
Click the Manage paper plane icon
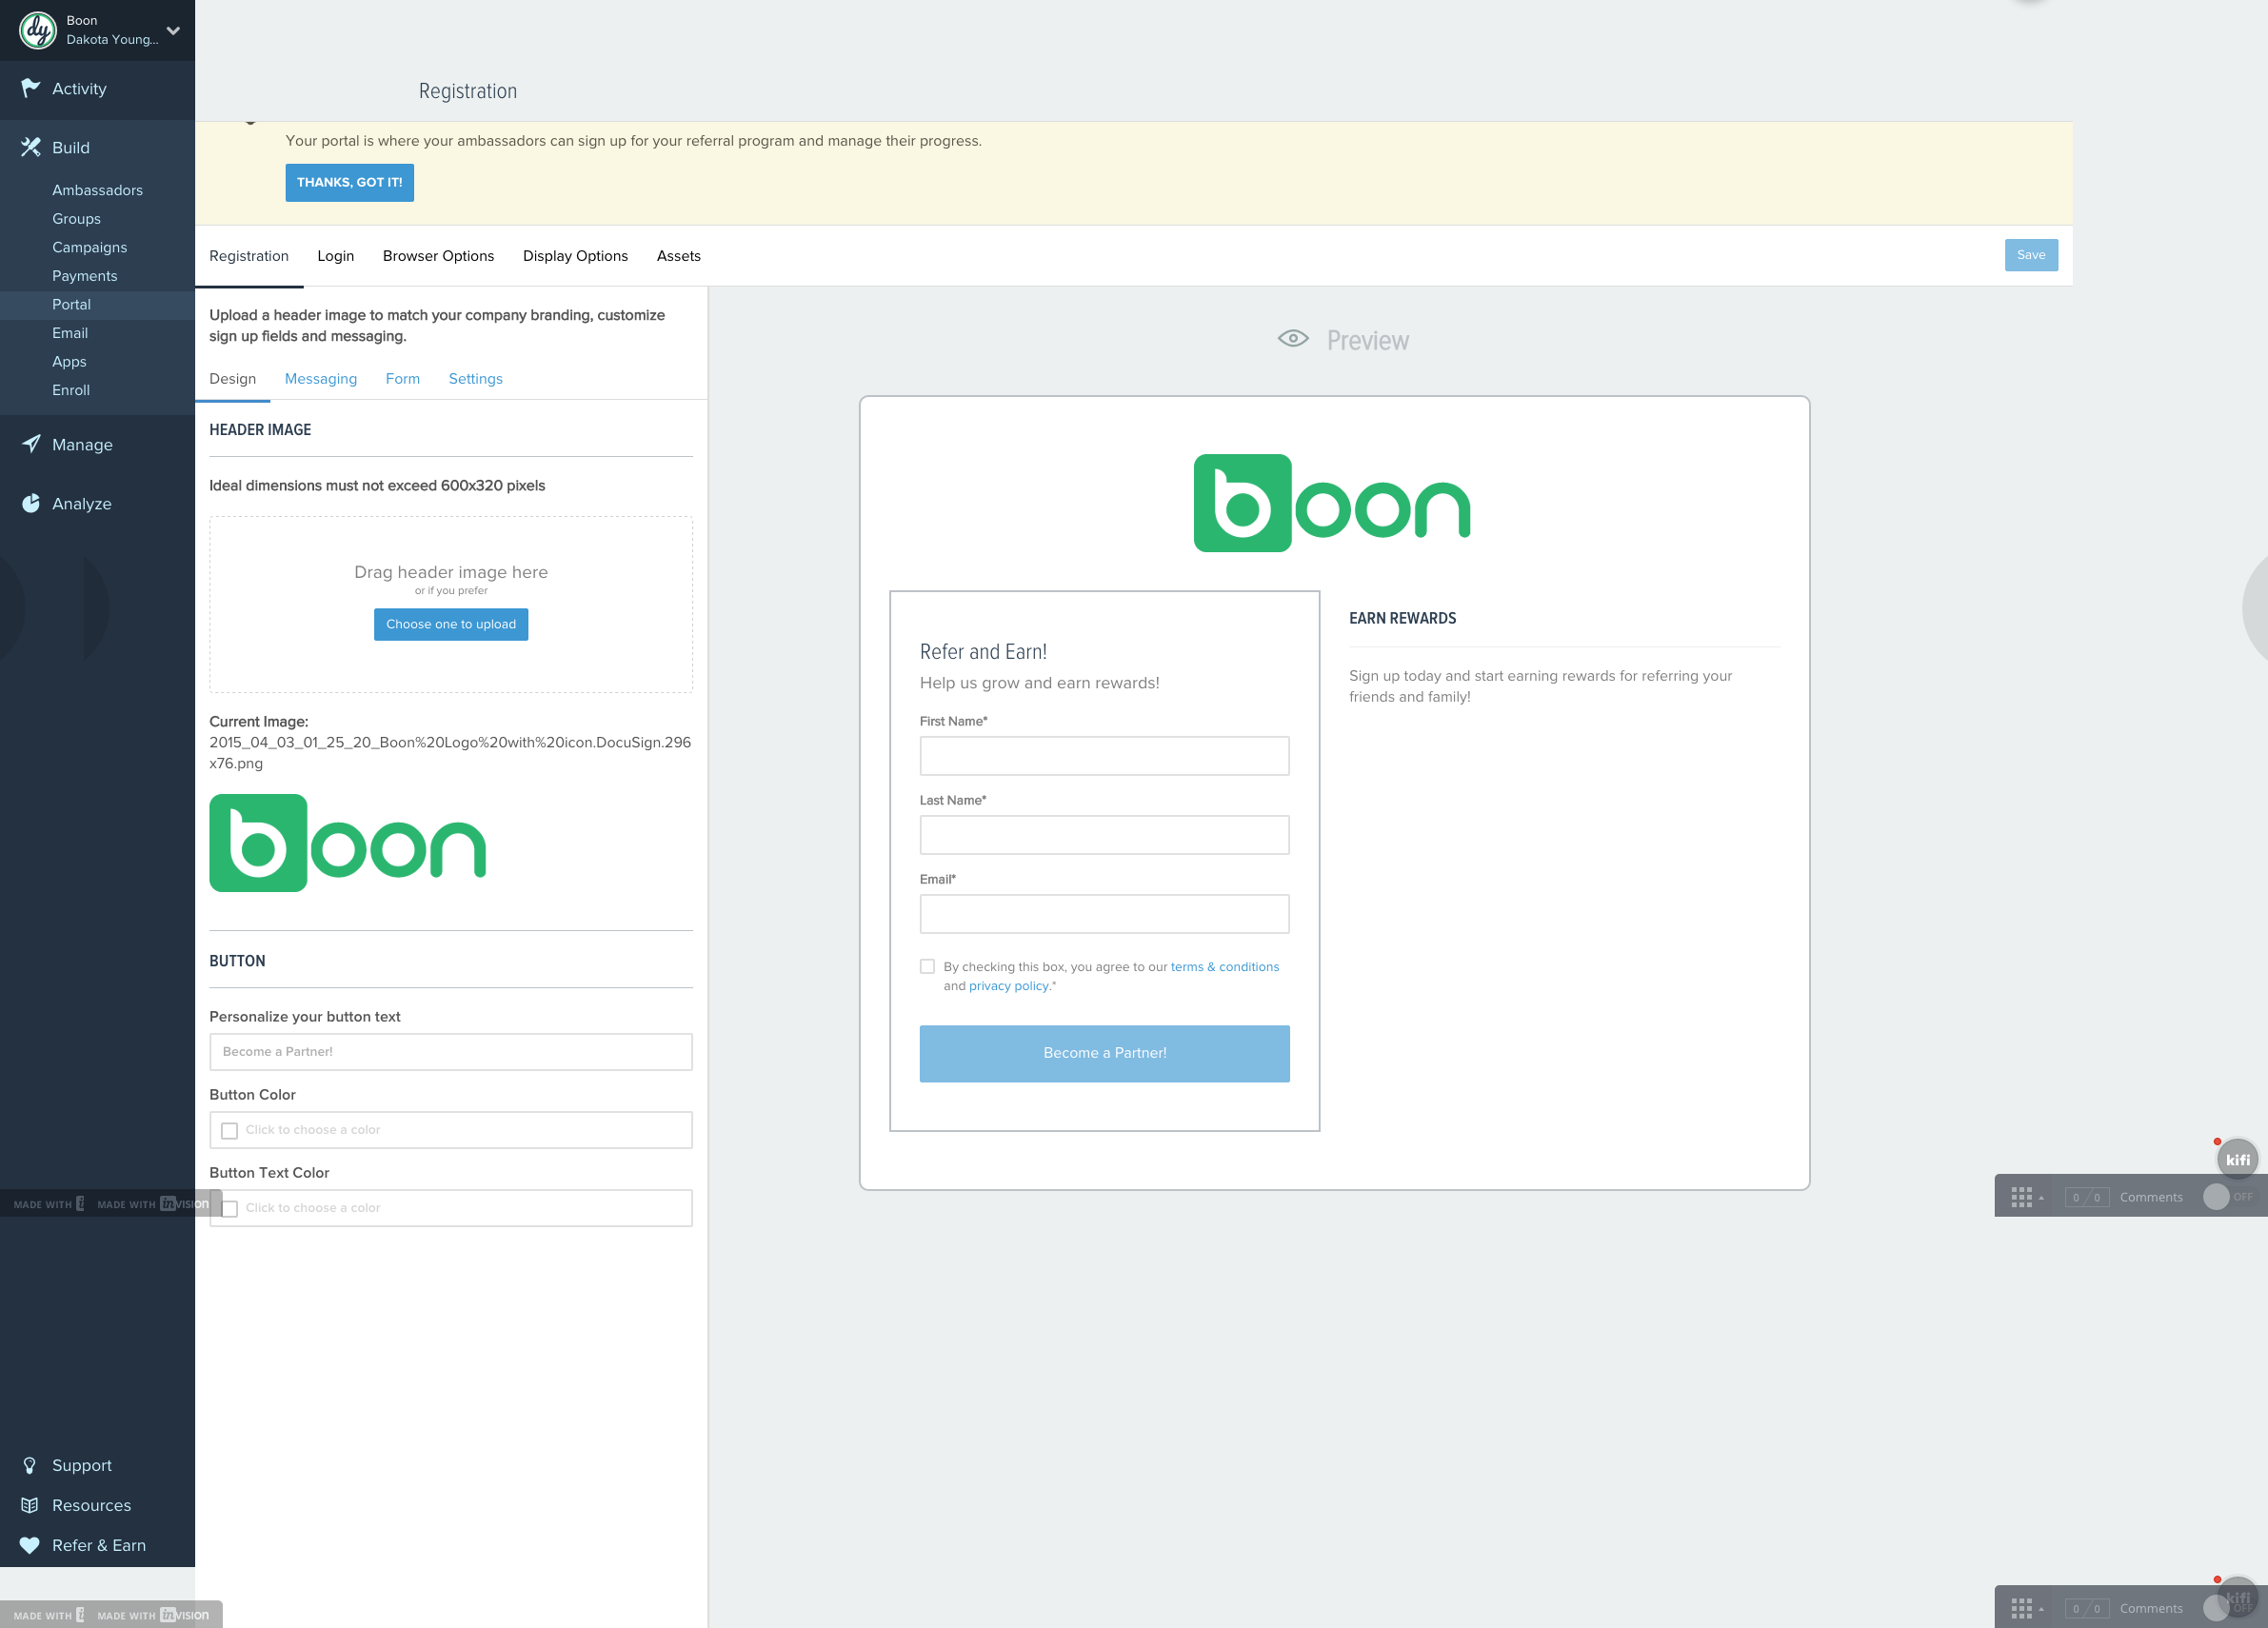[x=31, y=444]
